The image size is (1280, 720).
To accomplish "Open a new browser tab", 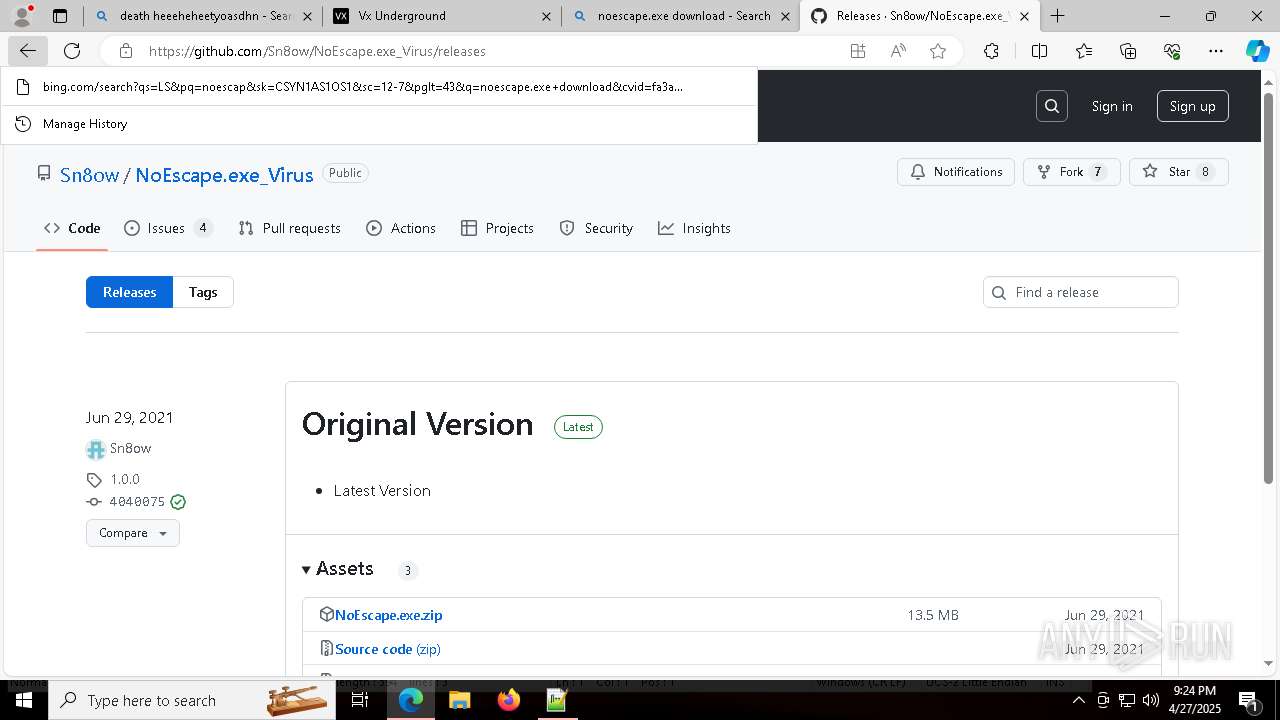I will tap(1058, 16).
